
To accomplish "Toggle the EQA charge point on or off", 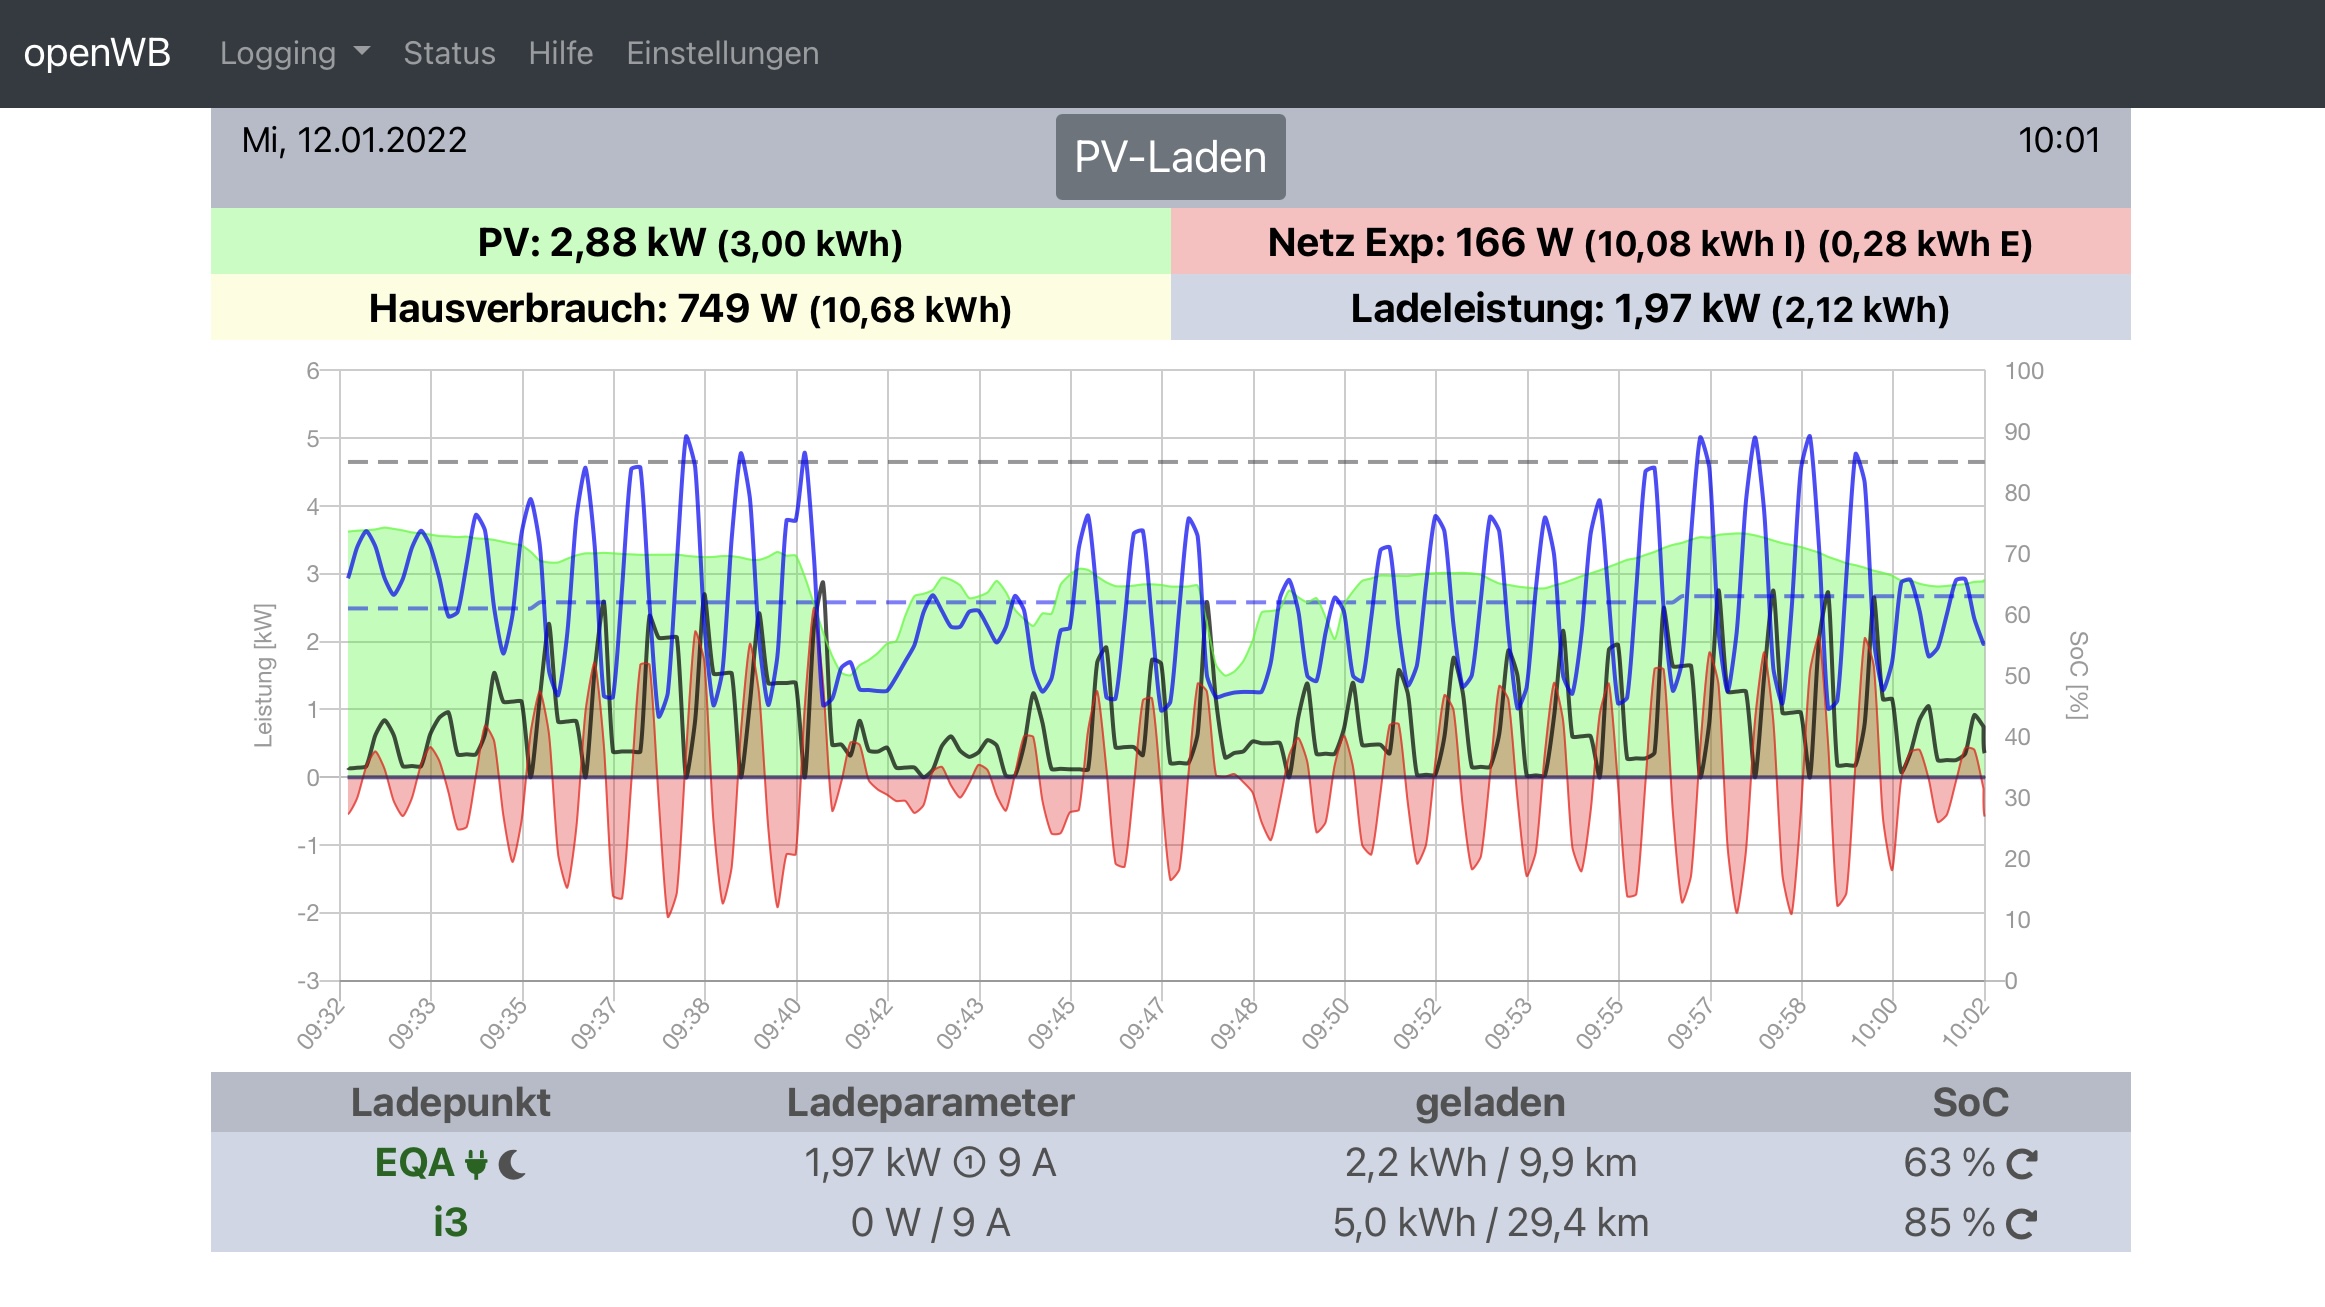I will tap(414, 1163).
